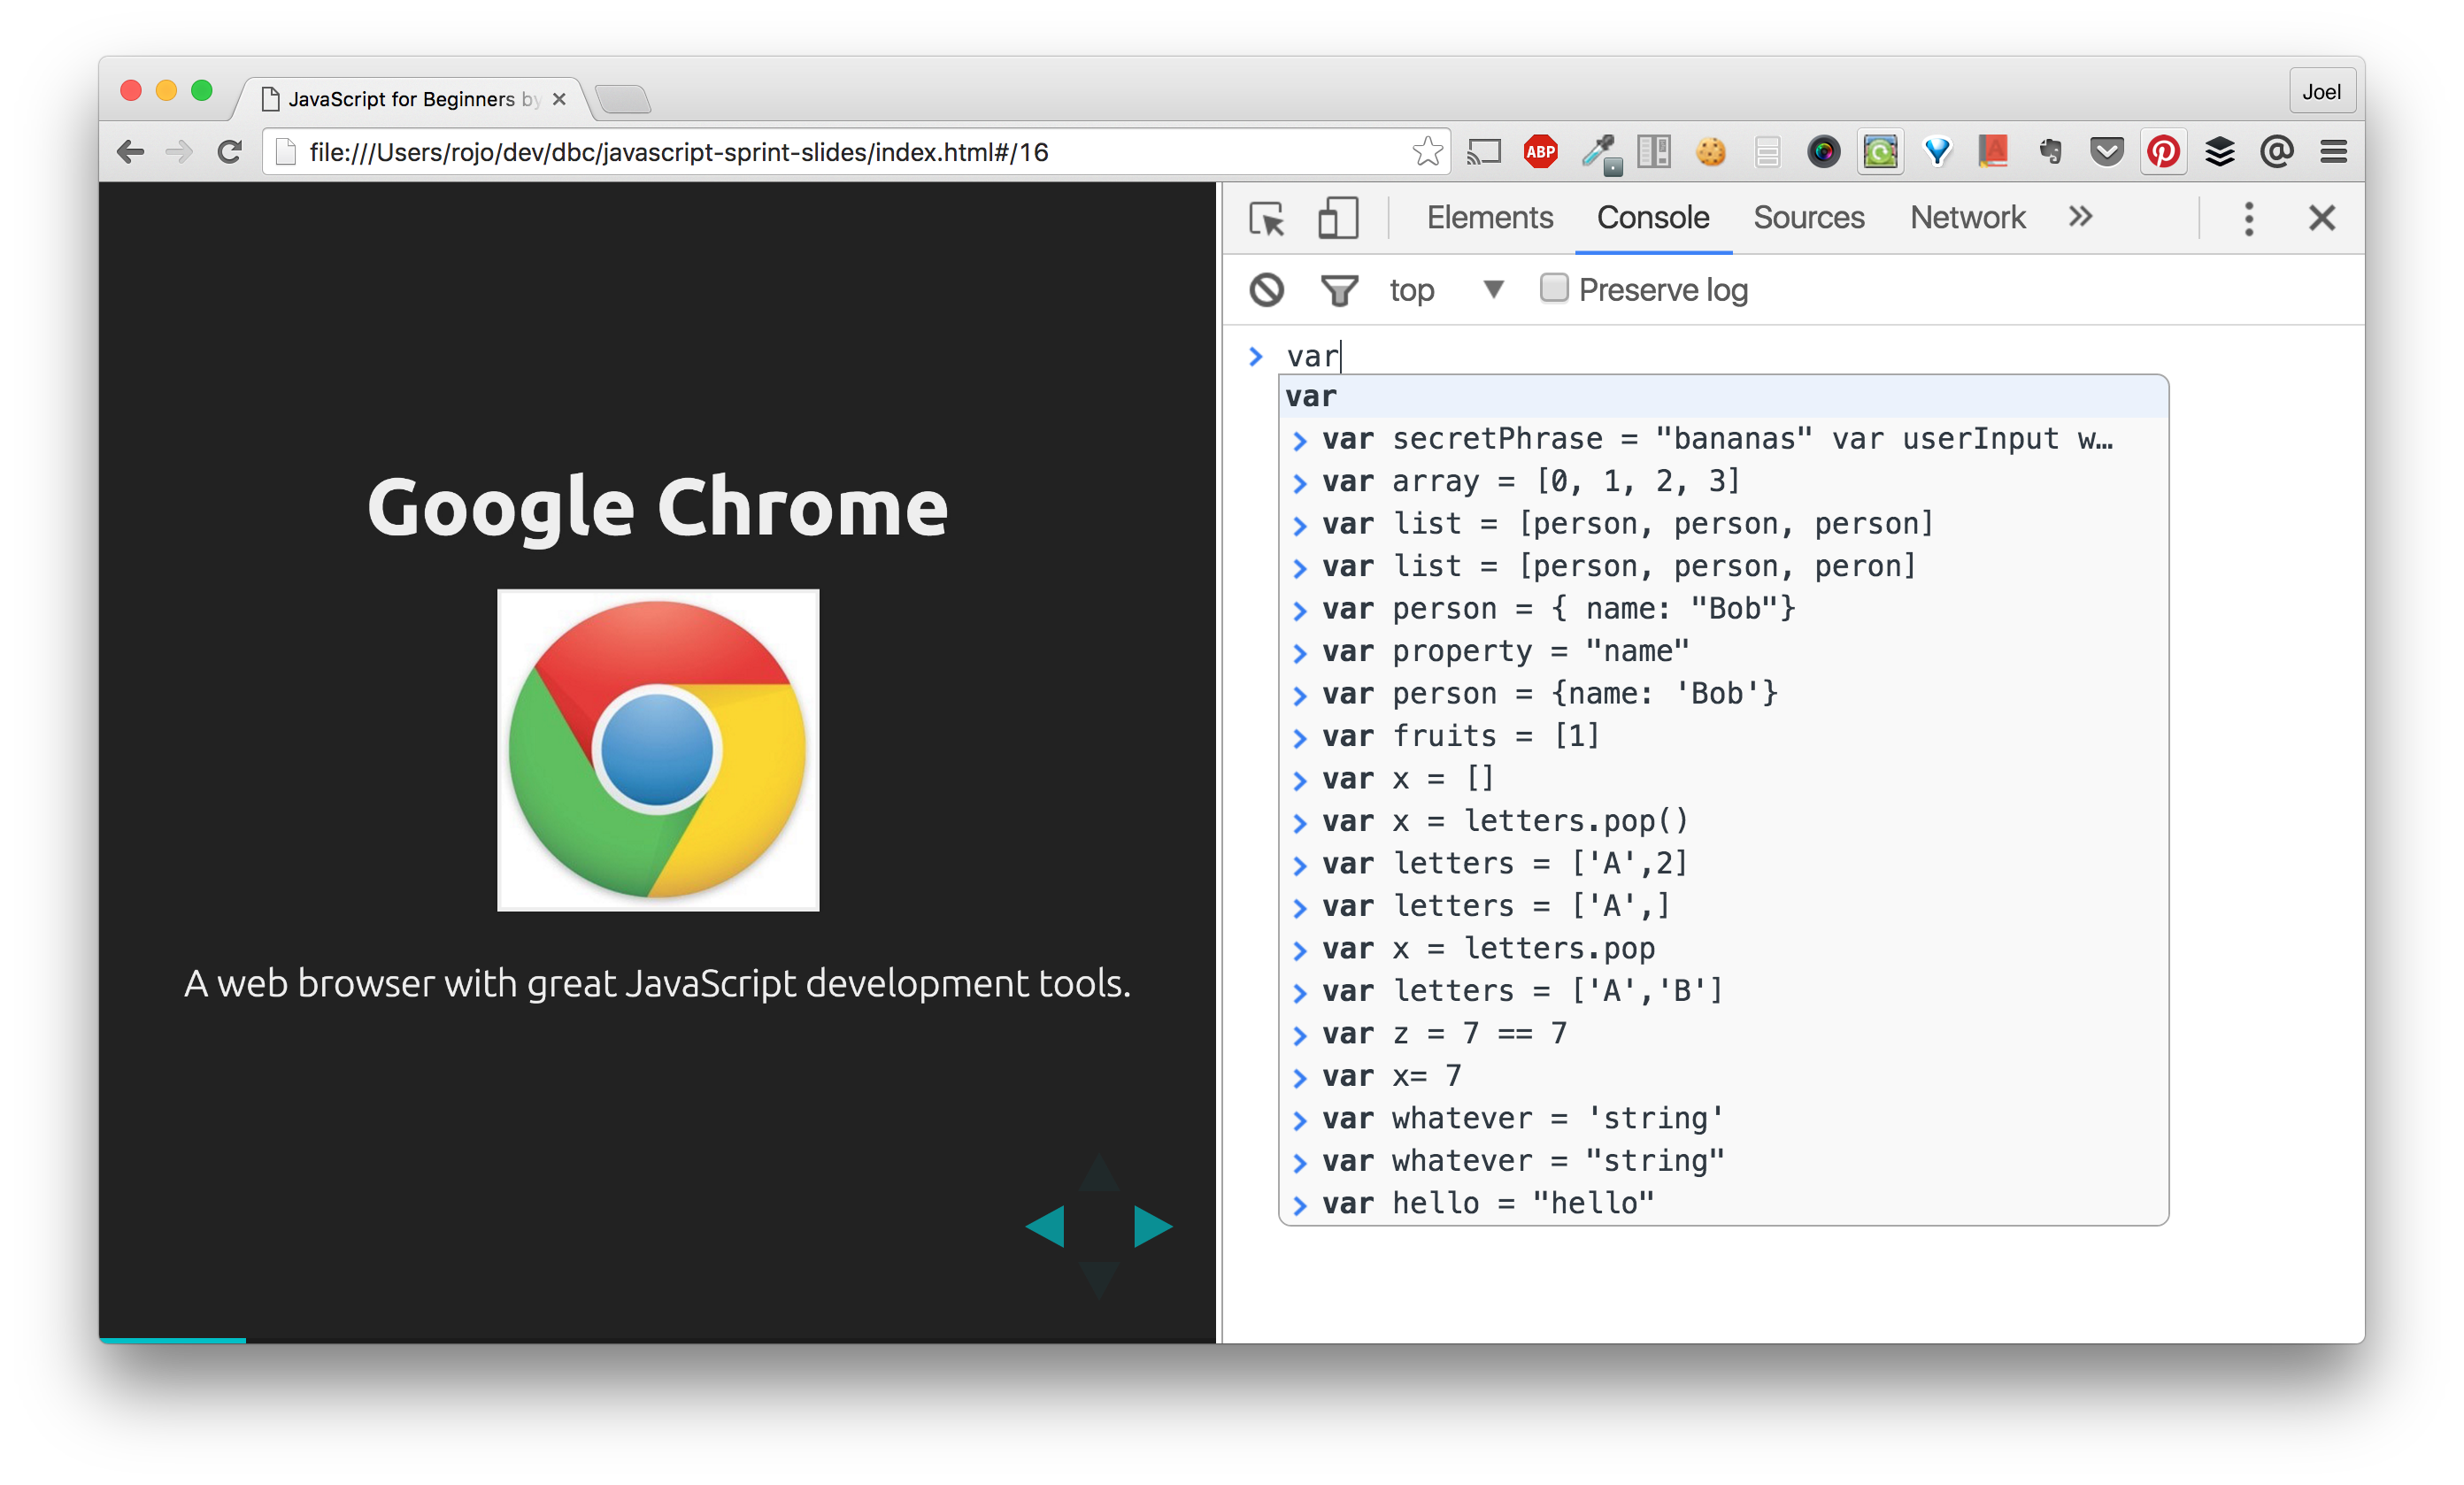Choose suggestion 'var array = [0, 1, 2, 3]'
The image size is (2464, 1485).
click(1724, 482)
